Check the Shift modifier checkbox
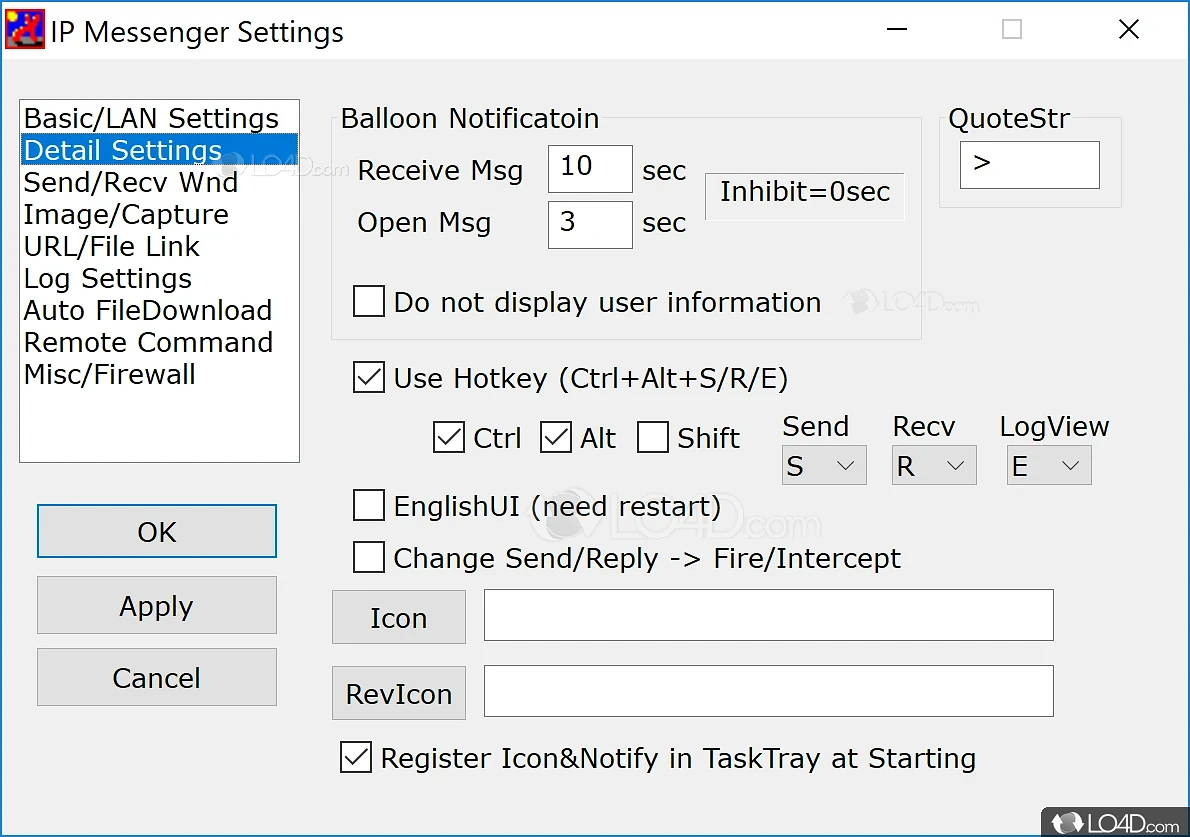The image size is (1190, 837). 653,438
